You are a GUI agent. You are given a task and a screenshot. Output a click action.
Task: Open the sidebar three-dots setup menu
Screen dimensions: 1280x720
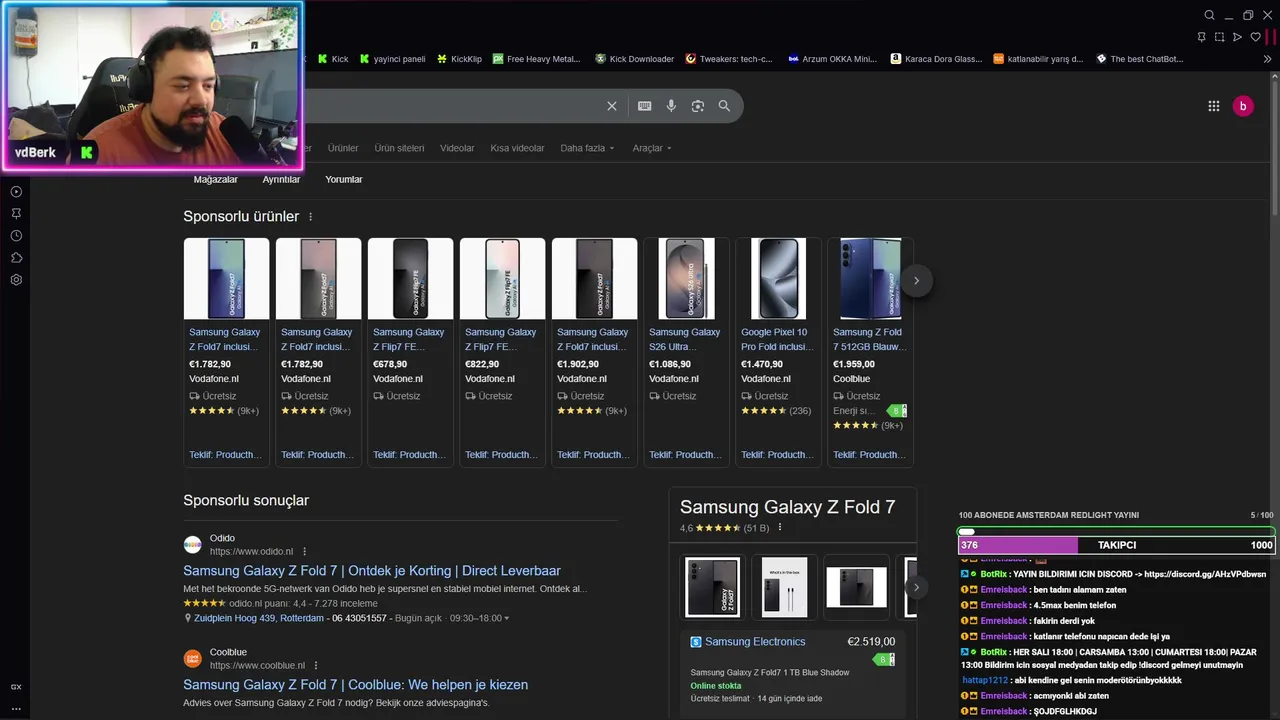pos(16,709)
